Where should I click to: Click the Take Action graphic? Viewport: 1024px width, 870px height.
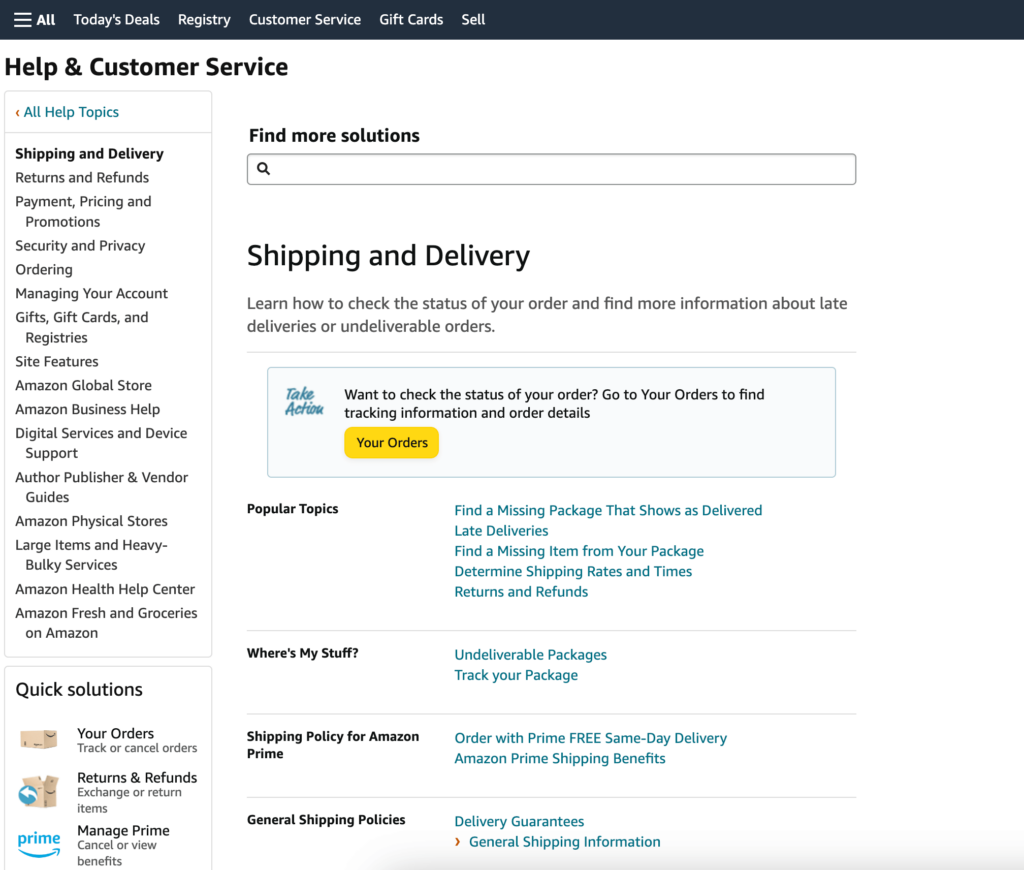(304, 401)
